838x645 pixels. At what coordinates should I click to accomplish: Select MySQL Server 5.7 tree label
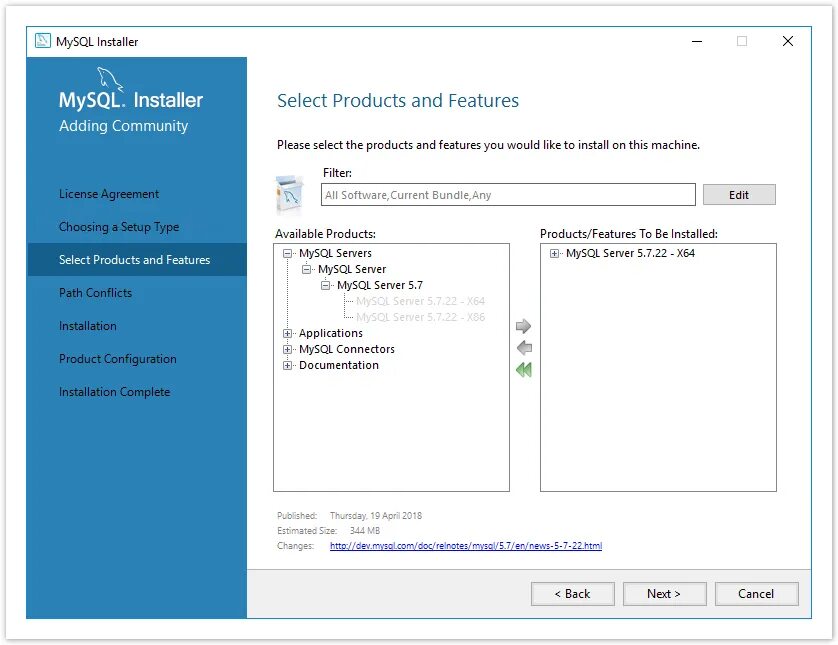[380, 285]
